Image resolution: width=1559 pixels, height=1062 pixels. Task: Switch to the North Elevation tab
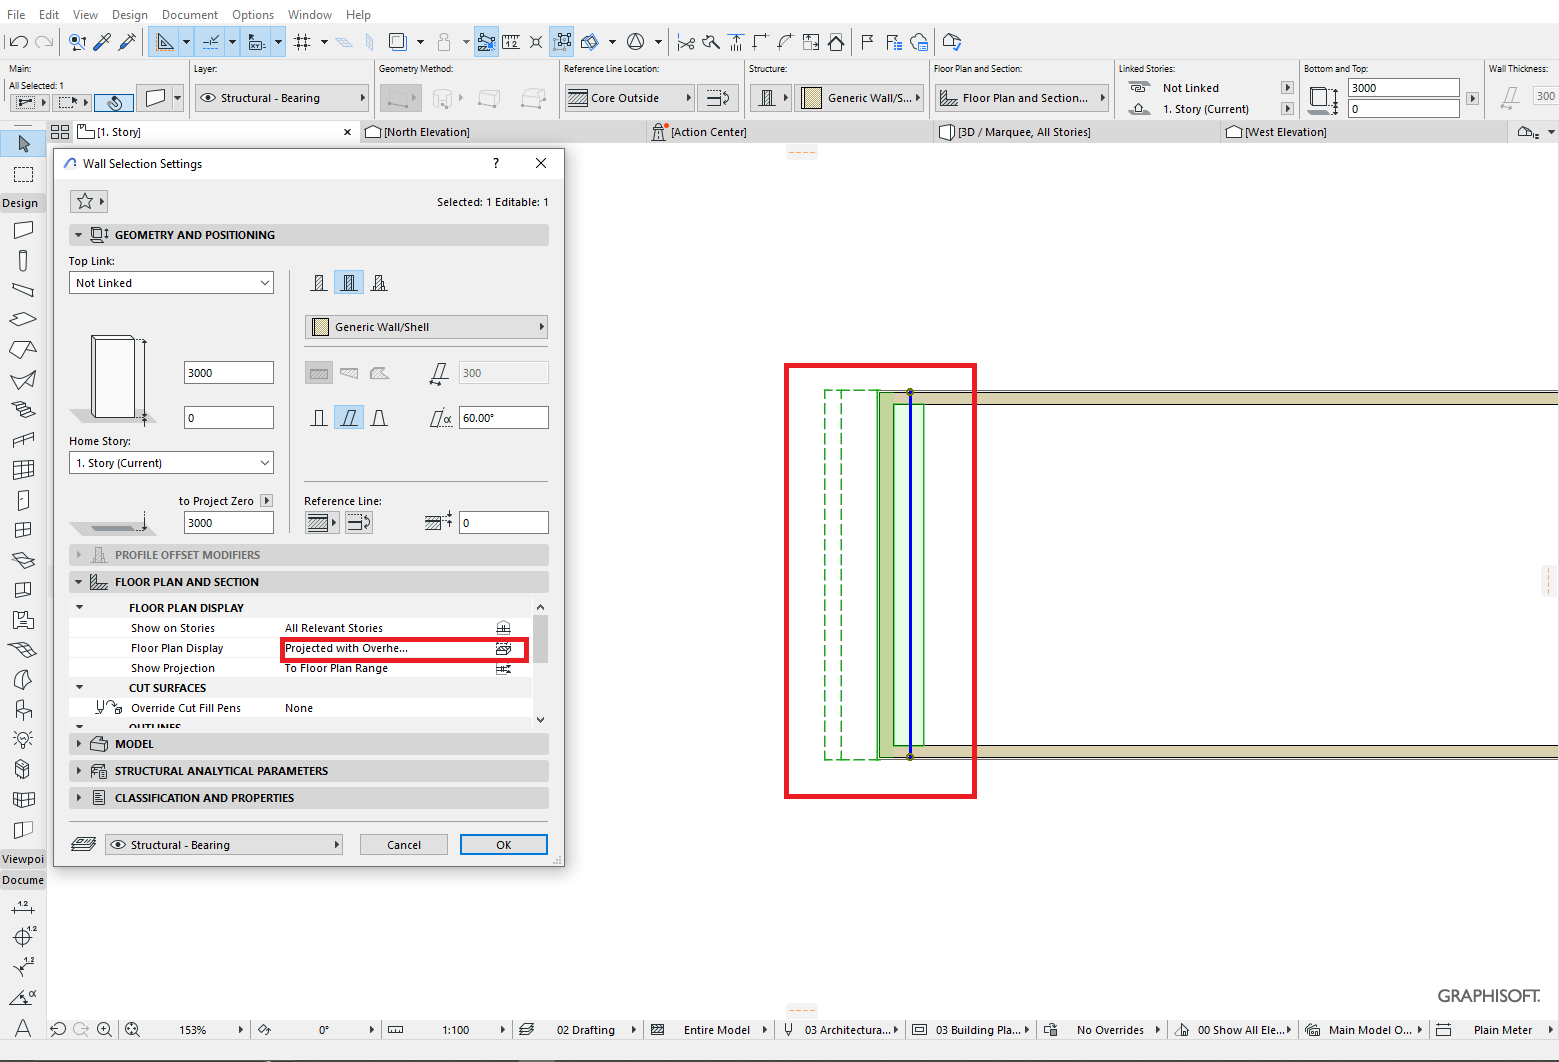(x=425, y=131)
